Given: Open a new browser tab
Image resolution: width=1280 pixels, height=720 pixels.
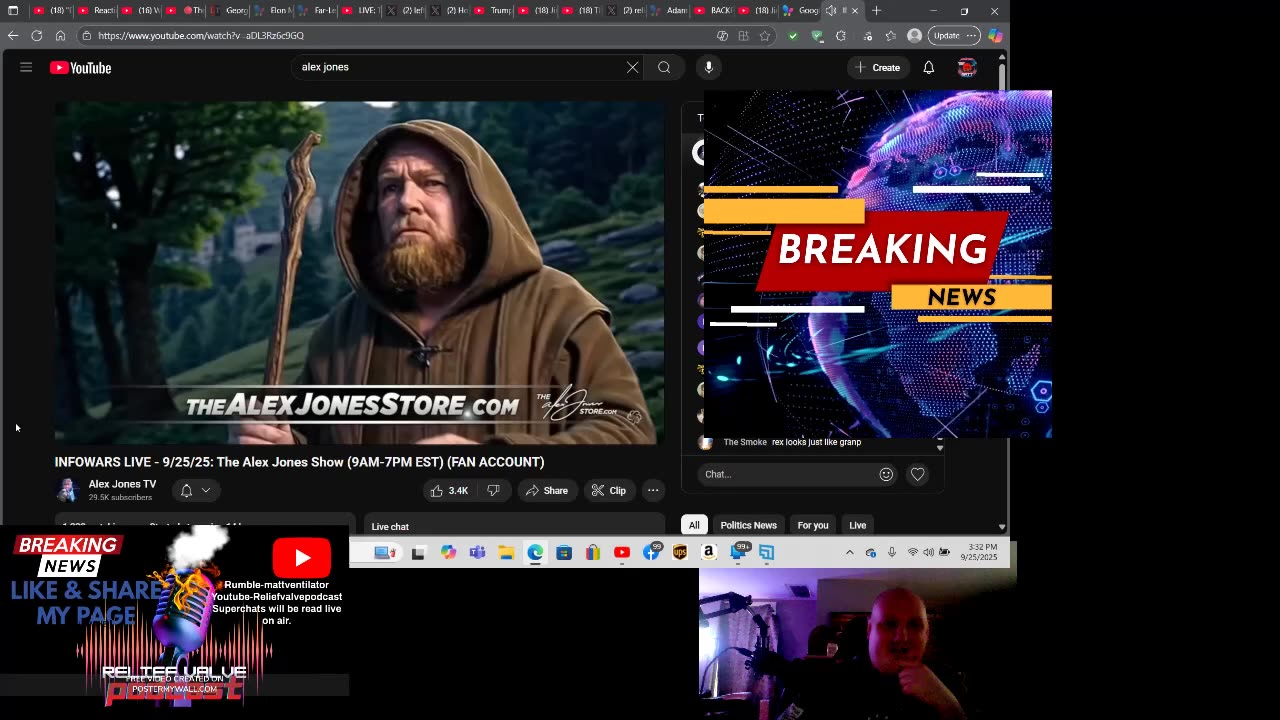Looking at the screenshot, I should pos(876,11).
